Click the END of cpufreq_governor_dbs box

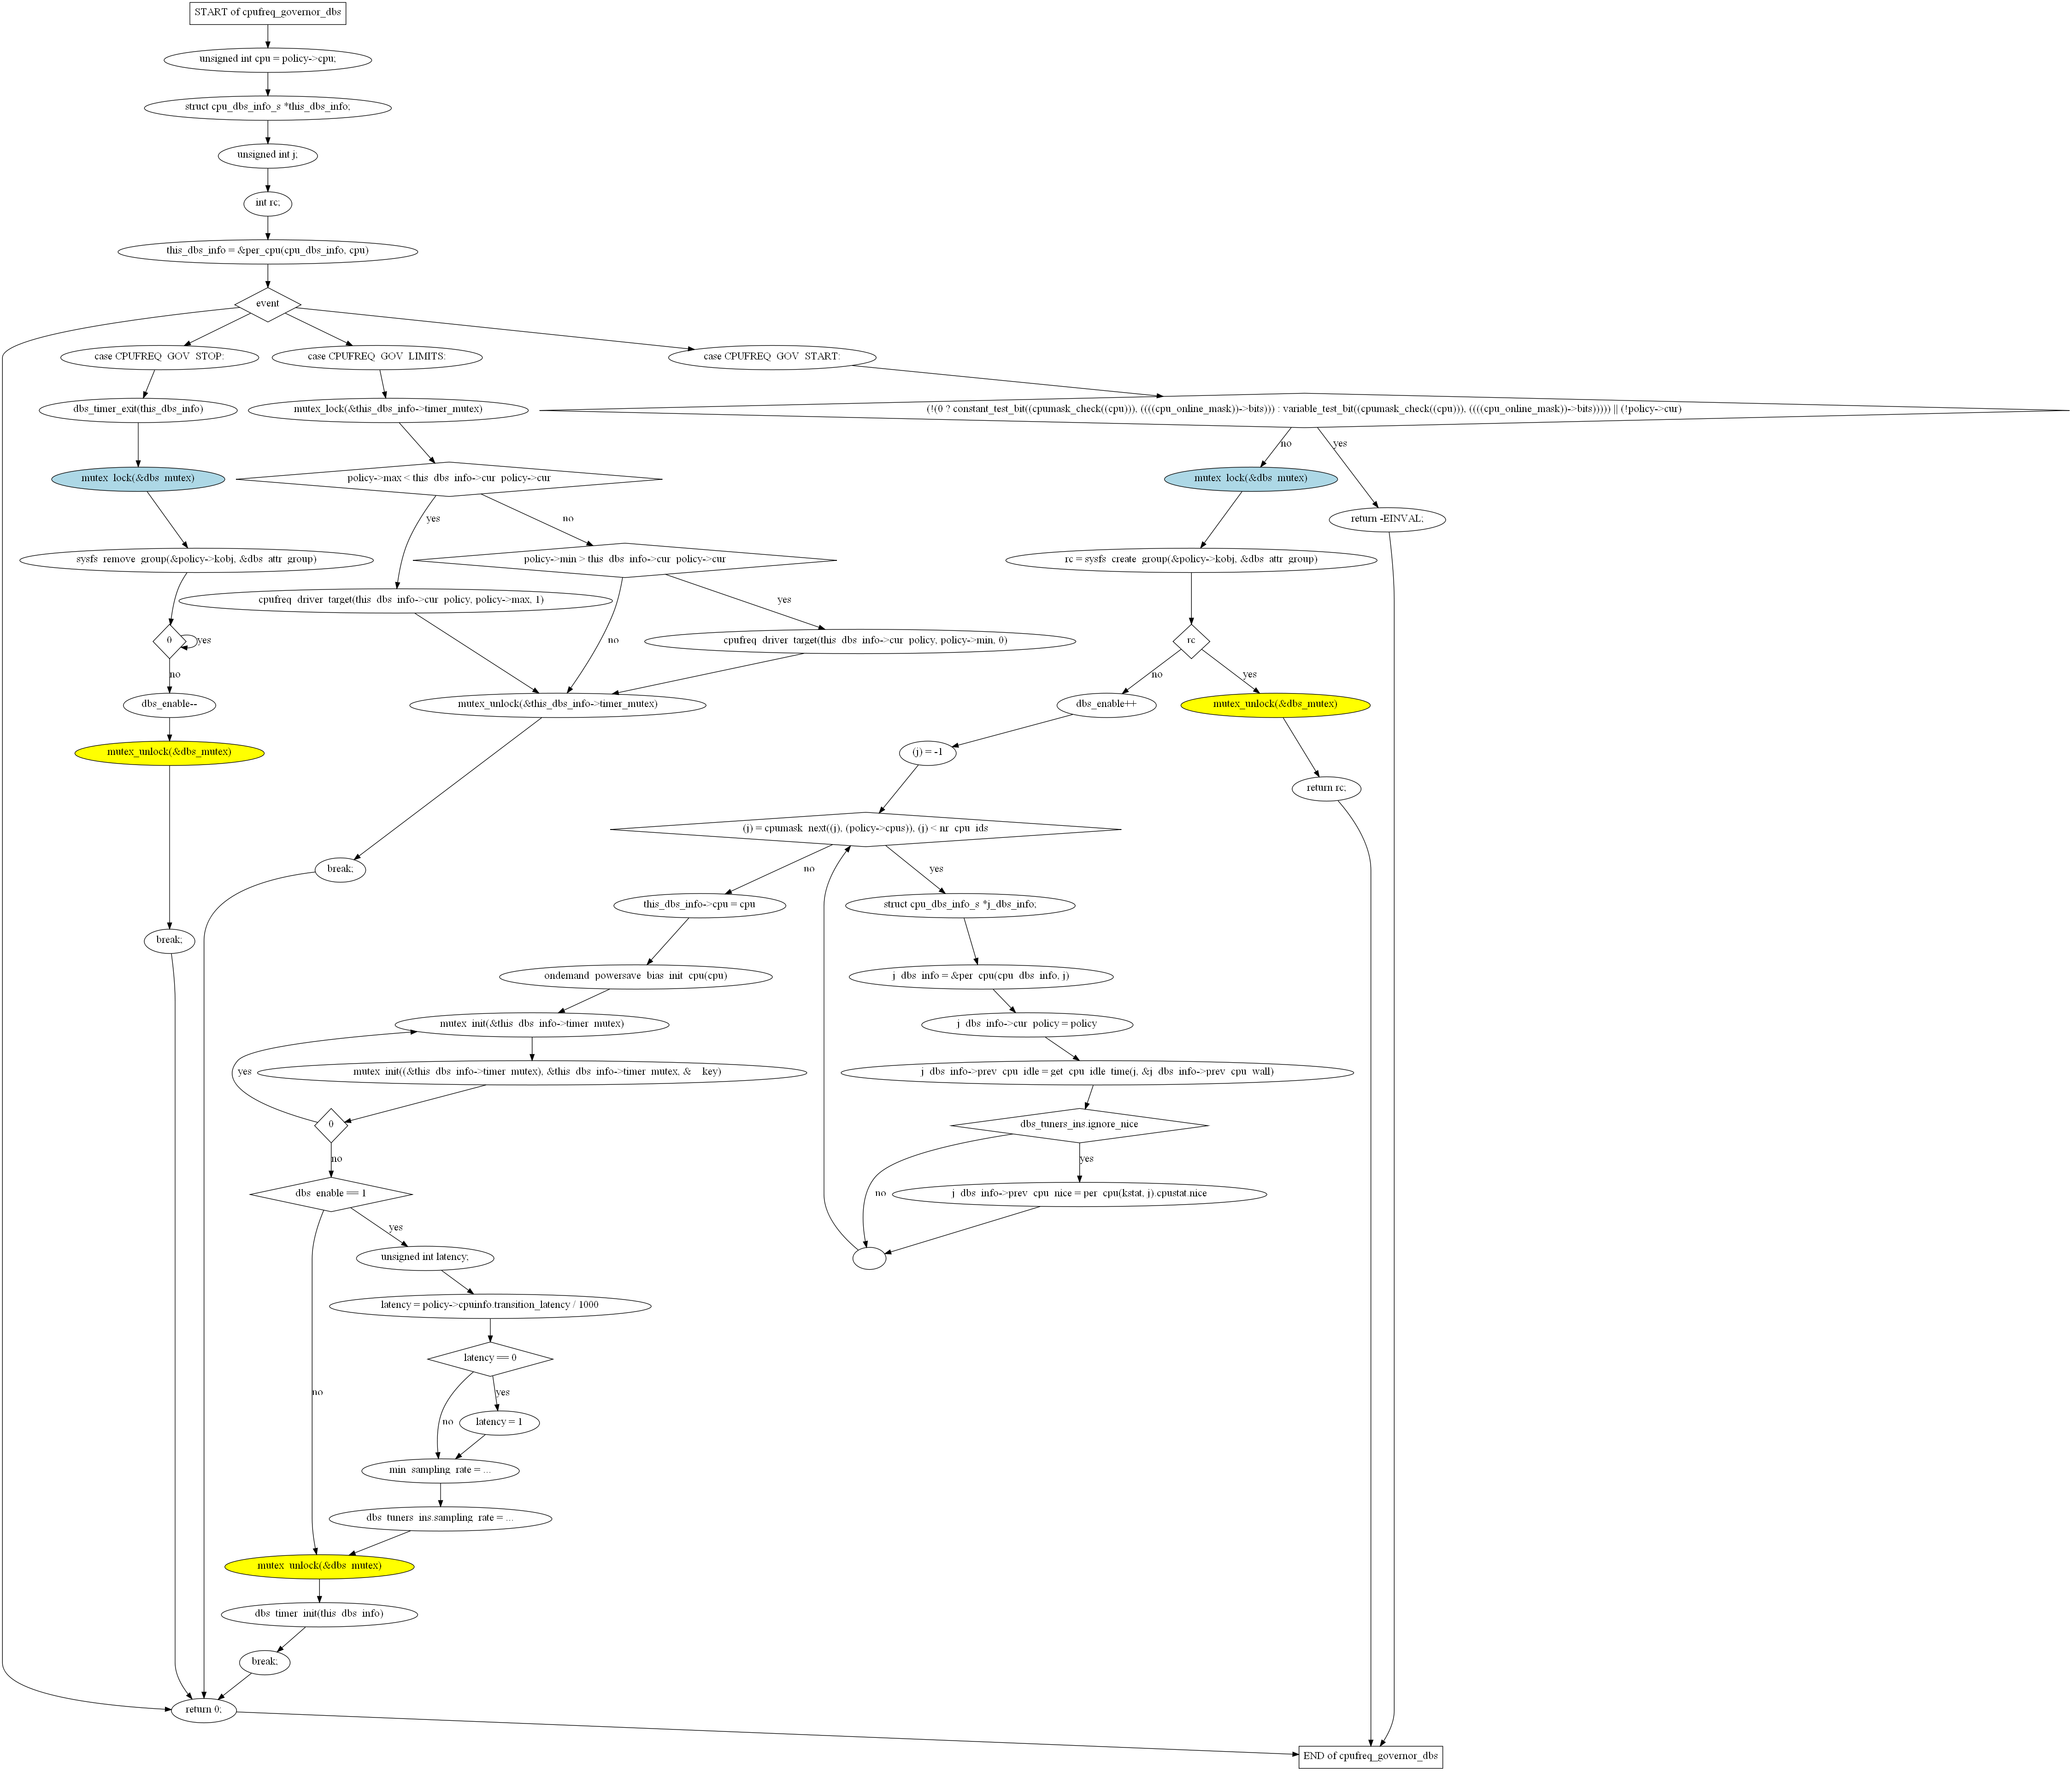[x=1370, y=1758]
